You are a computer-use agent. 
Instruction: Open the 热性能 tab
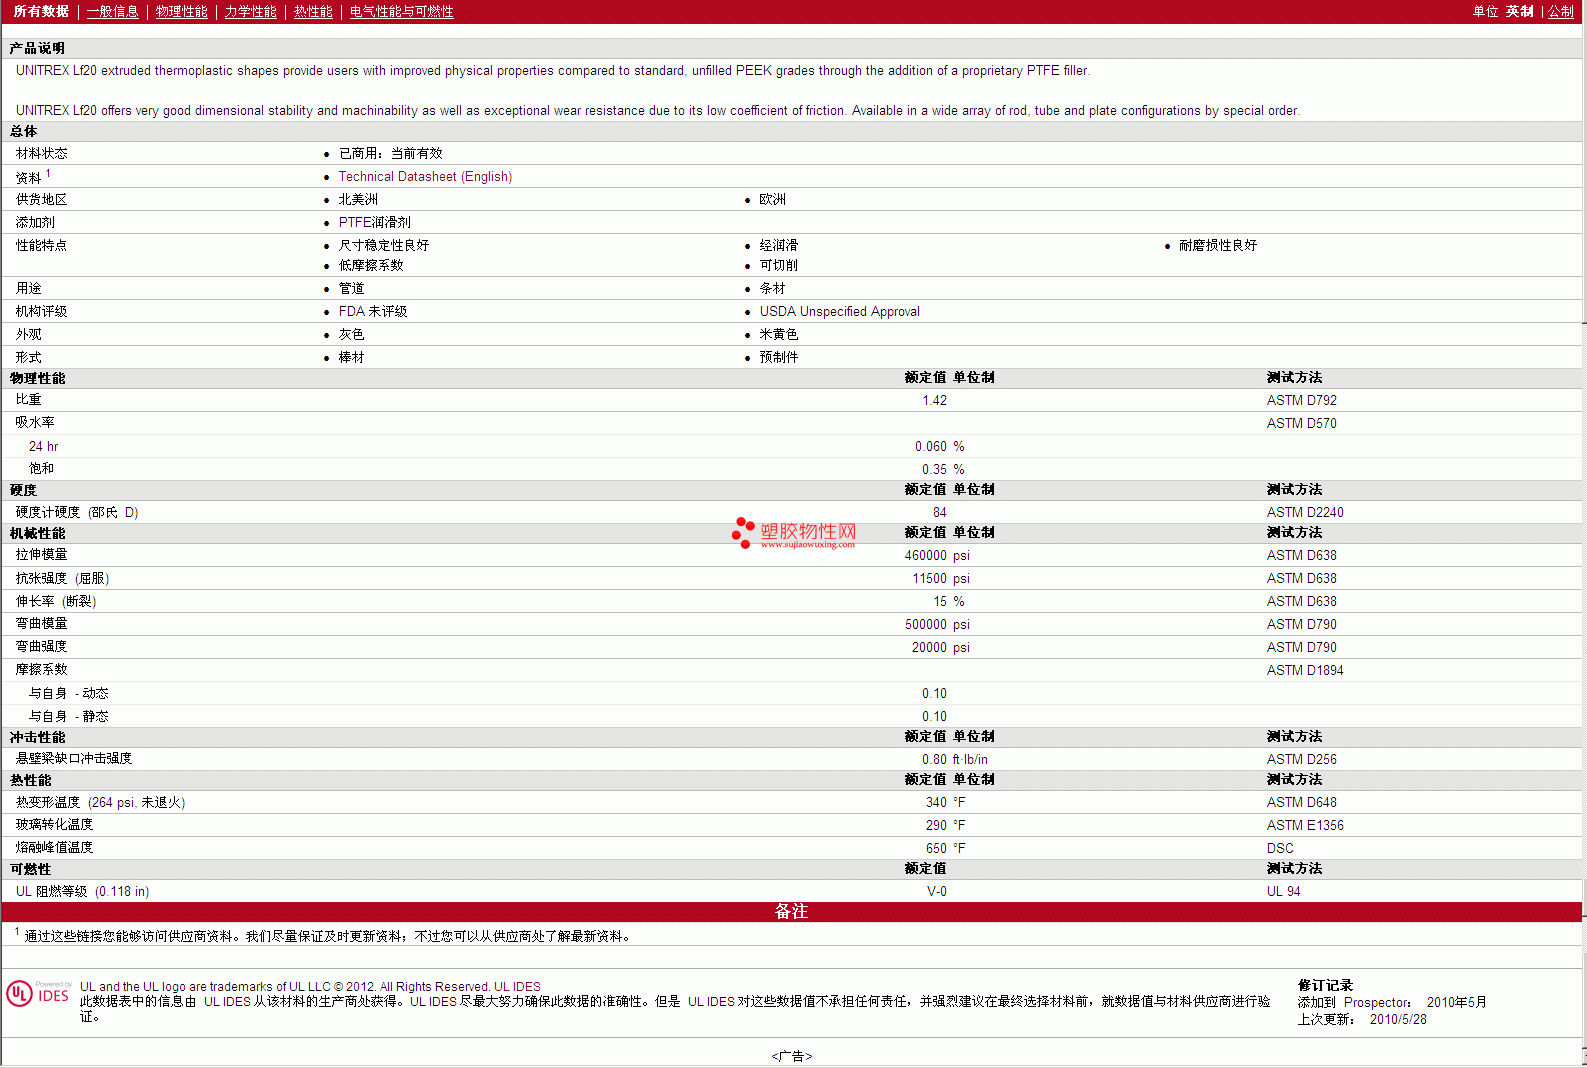(x=313, y=11)
